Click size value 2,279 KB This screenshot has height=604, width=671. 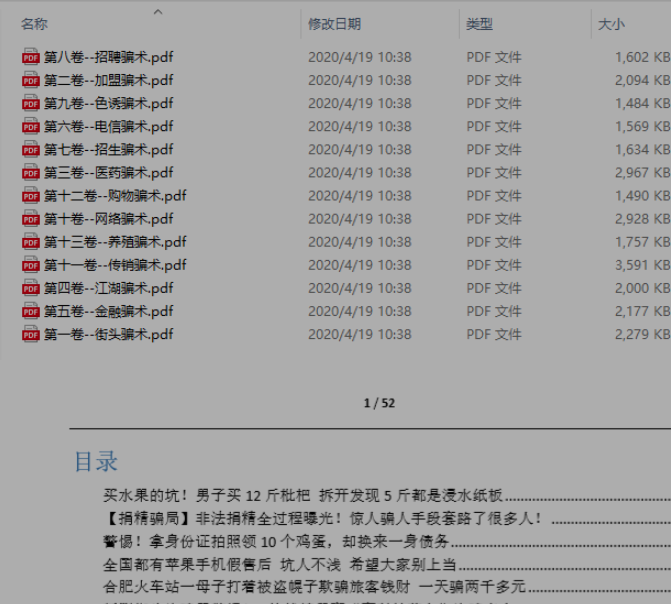coord(643,334)
